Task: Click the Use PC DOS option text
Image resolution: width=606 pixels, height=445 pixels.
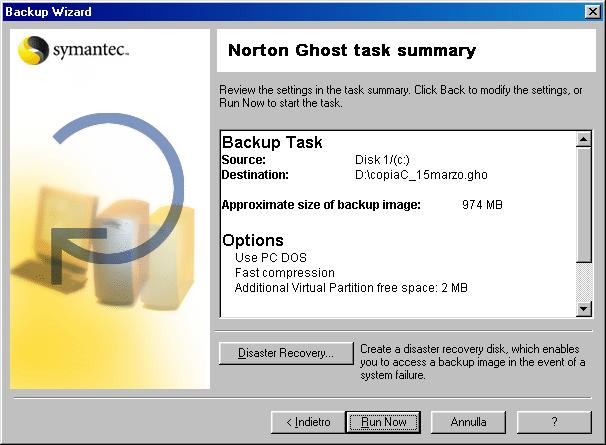Action: [x=271, y=257]
